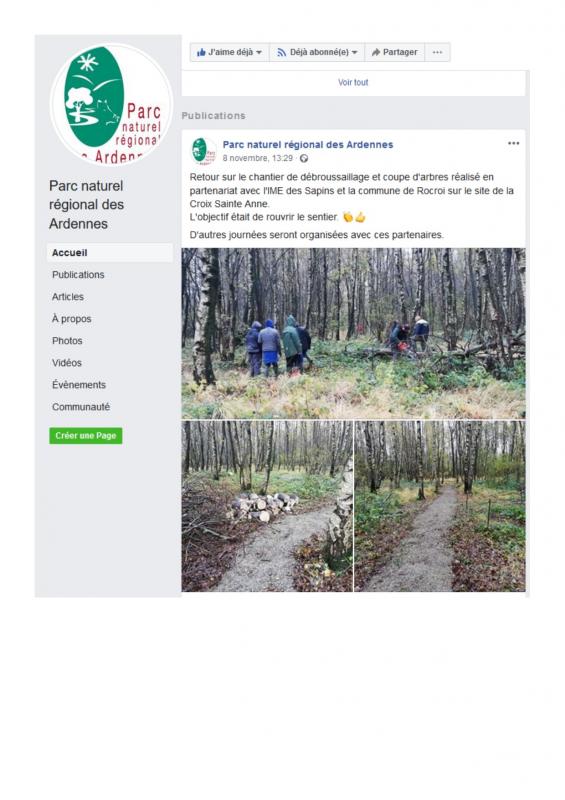Share the page with Partager button
565x800 pixels.
395,52
